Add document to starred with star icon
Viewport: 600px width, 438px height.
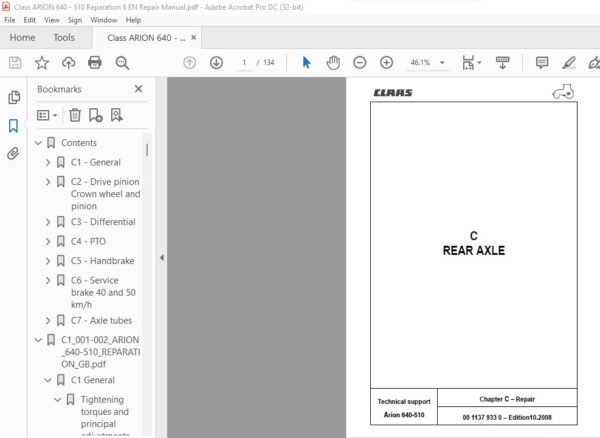[x=42, y=62]
